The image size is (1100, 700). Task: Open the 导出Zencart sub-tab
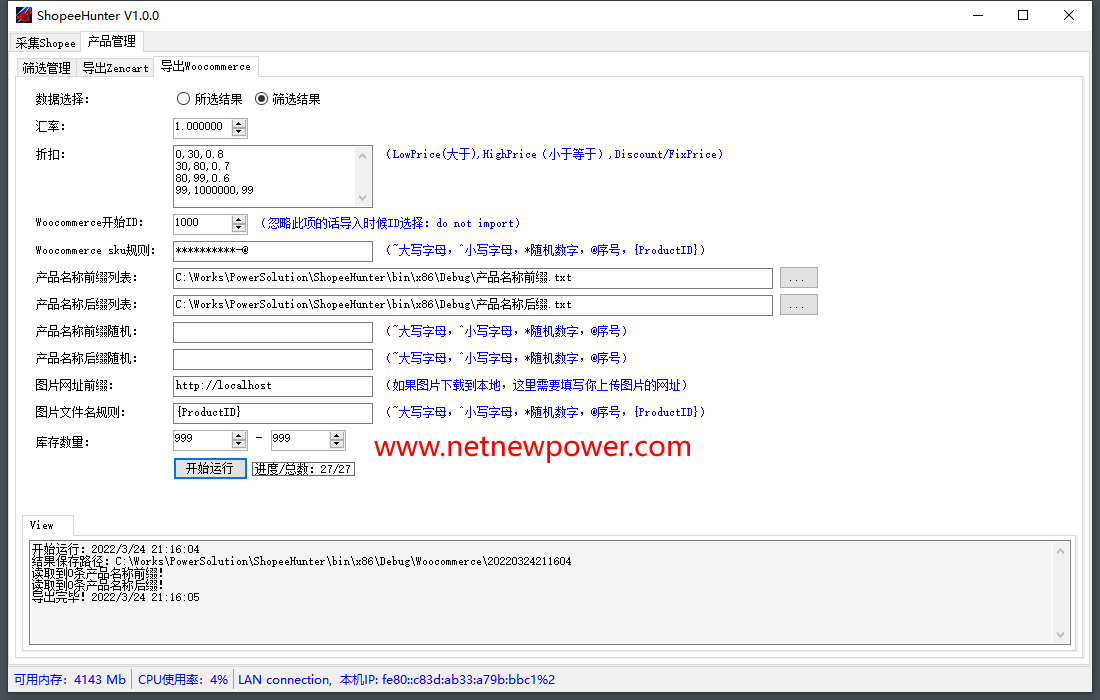[x=115, y=68]
